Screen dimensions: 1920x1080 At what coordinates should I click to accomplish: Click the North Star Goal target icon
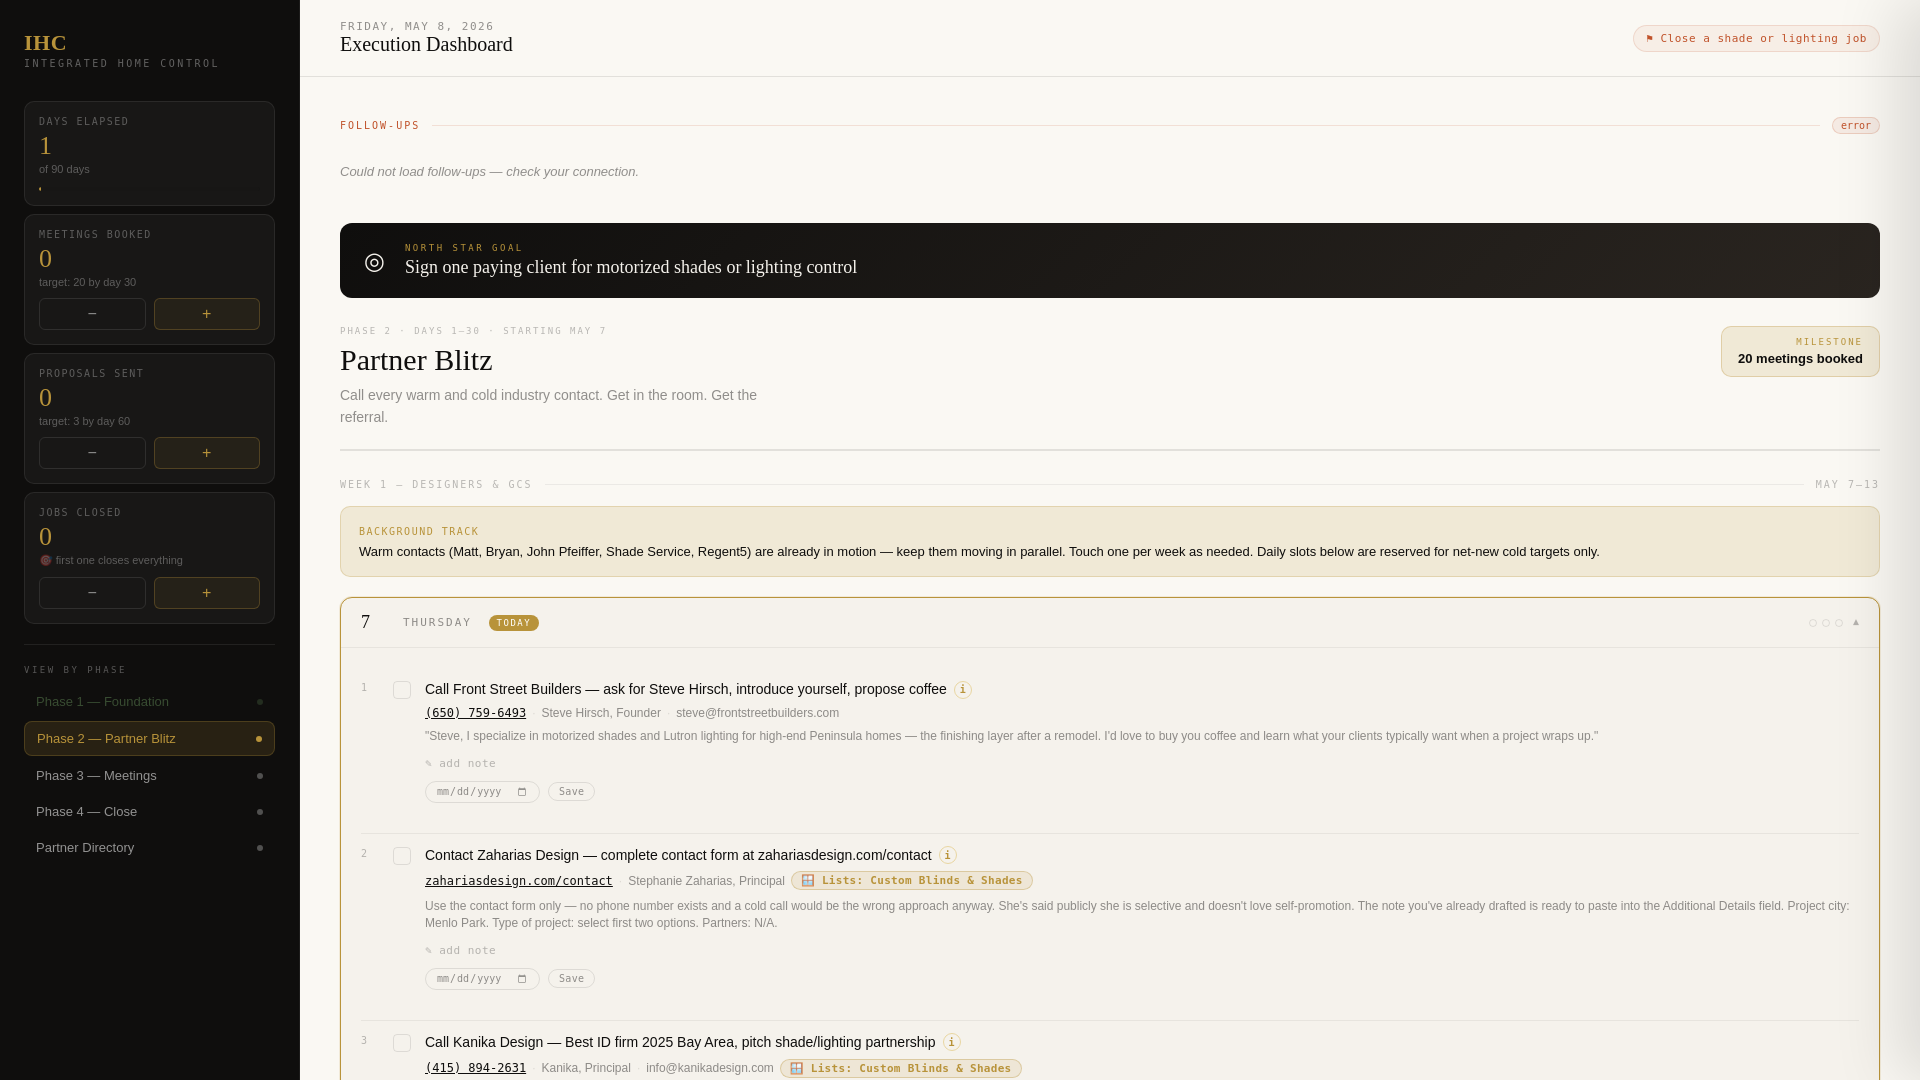pyautogui.click(x=374, y=262)
